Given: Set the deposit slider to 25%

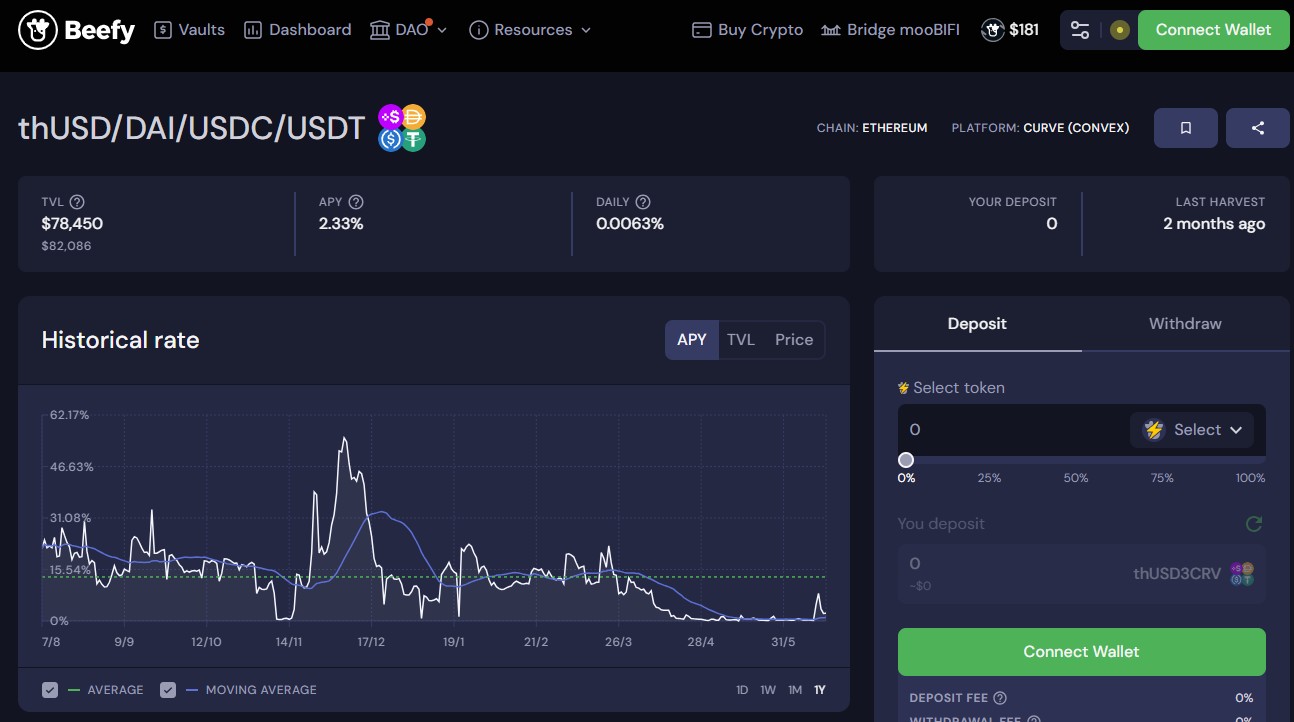Looking at the screenshot, I should coord(989,478).
